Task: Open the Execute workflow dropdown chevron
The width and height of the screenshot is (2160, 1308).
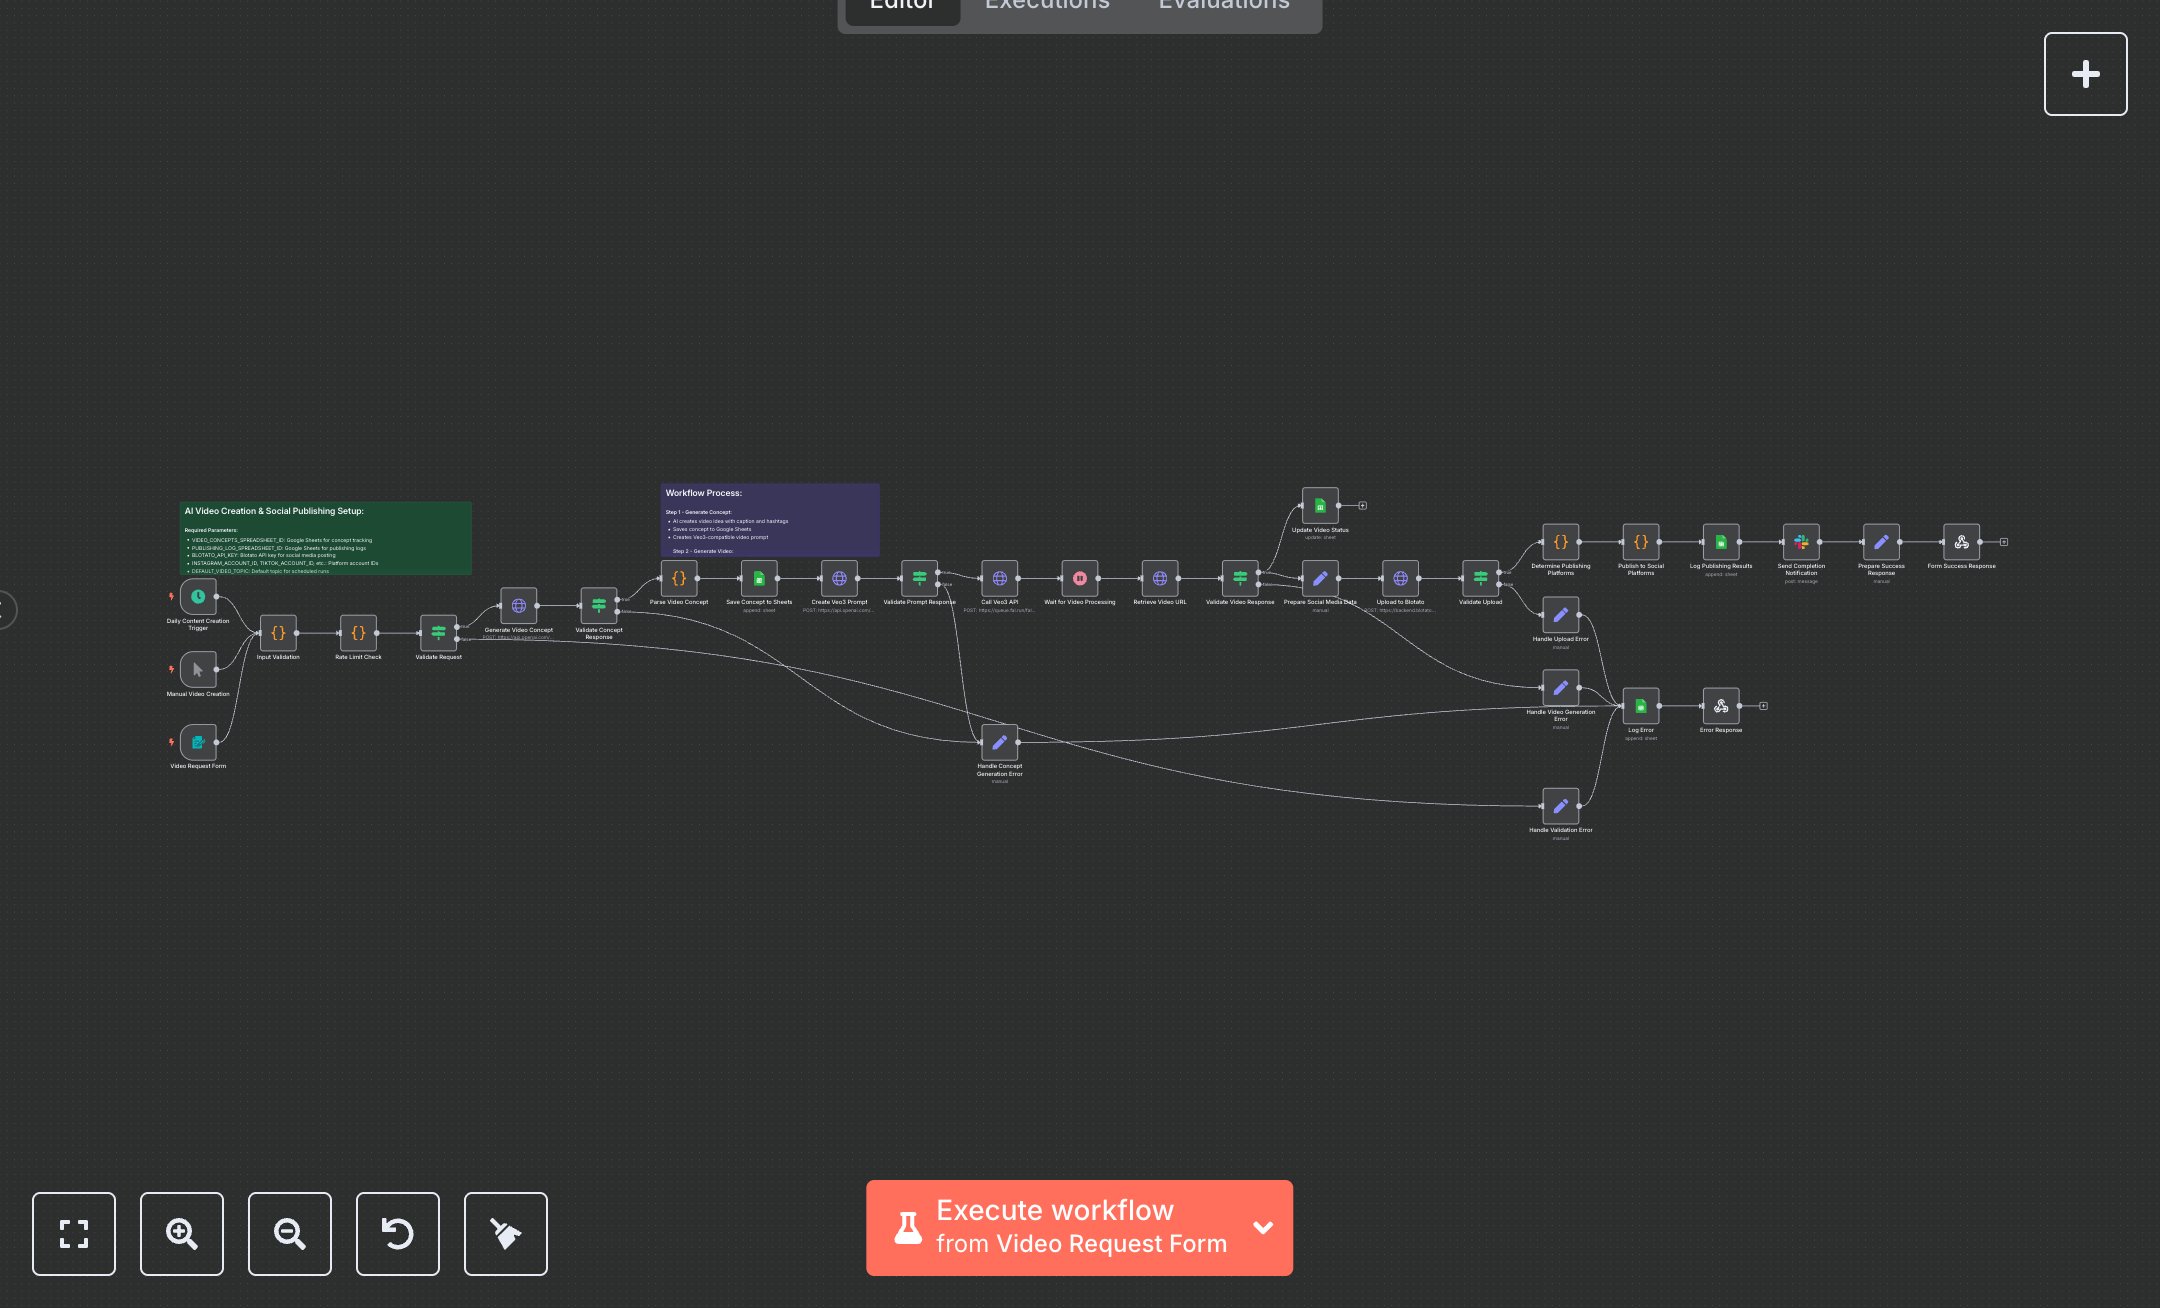Action: point(1263,1228)
